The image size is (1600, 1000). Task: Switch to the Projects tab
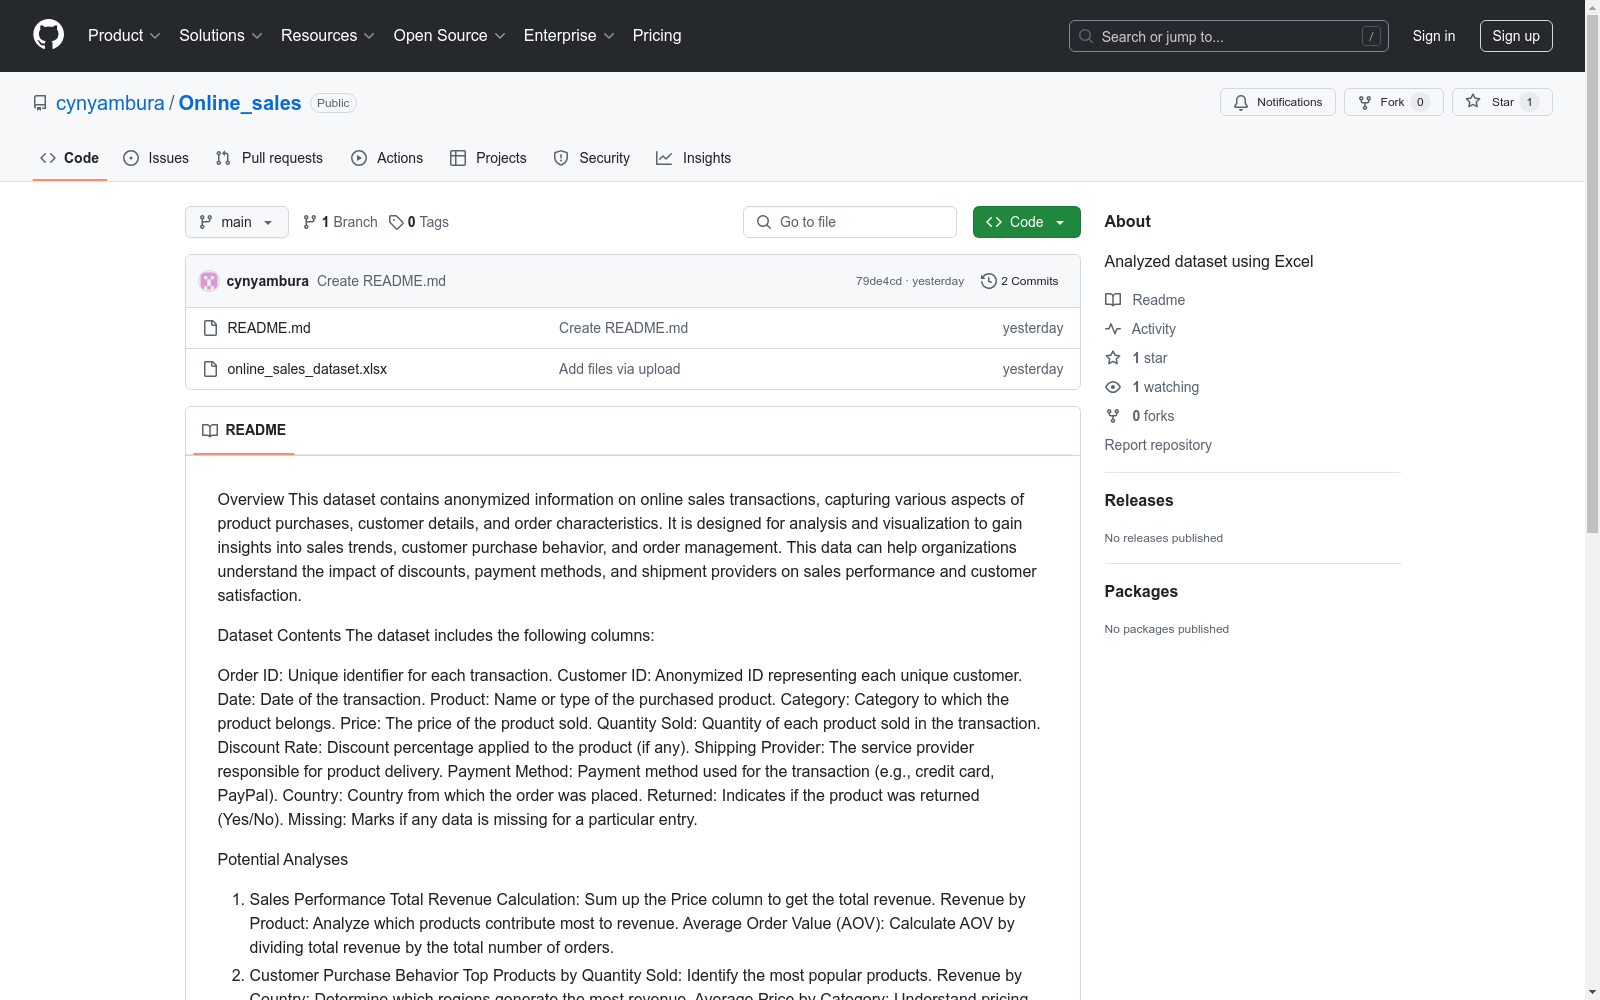click(488, 158)
